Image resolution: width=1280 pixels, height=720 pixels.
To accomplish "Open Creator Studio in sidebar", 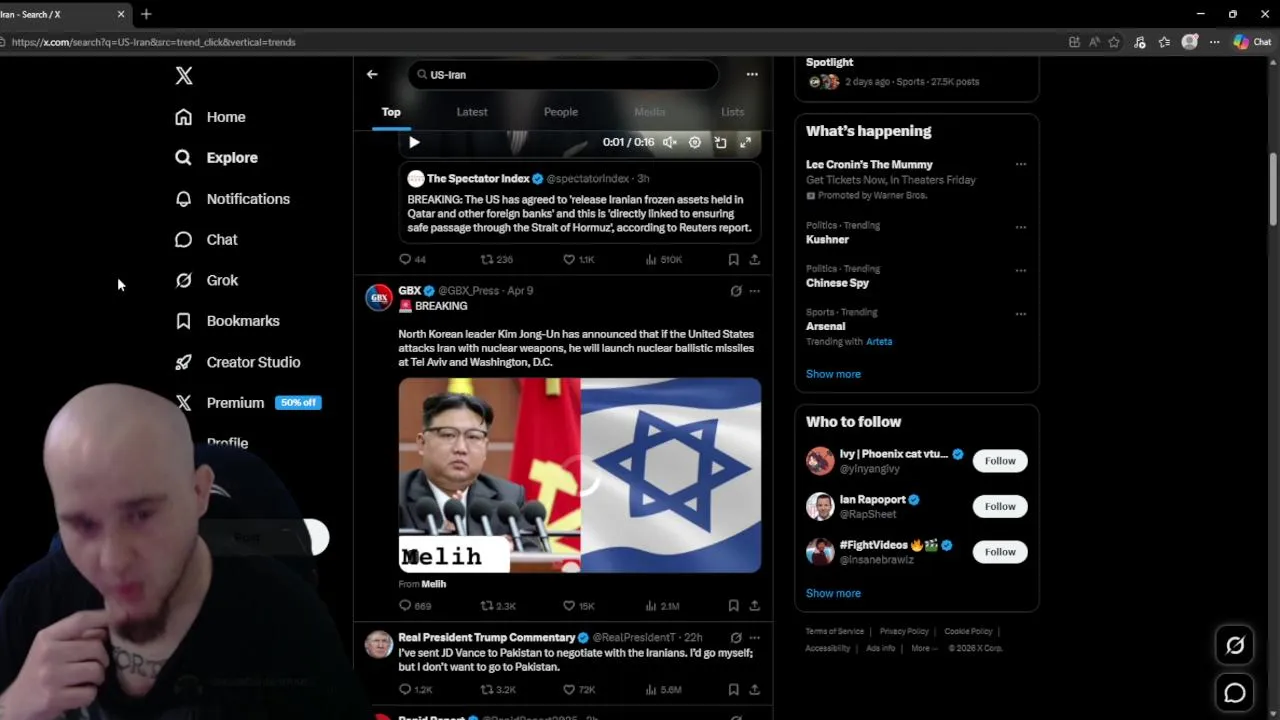I will [x=237, y=362].
